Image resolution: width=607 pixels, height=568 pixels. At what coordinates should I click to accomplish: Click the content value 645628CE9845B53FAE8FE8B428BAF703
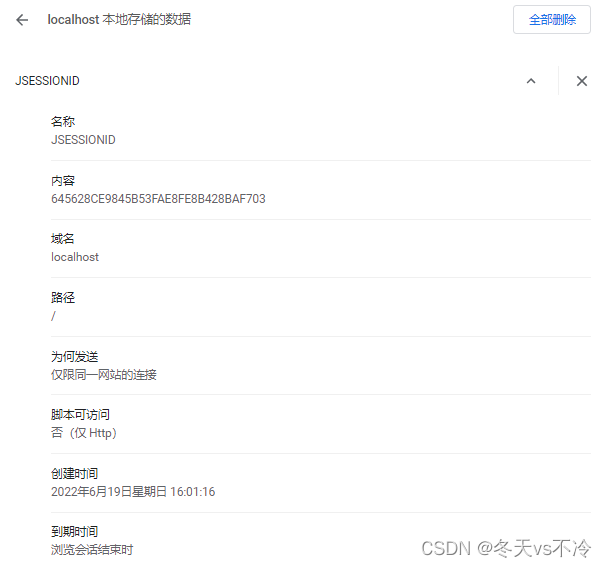(158, 199)
